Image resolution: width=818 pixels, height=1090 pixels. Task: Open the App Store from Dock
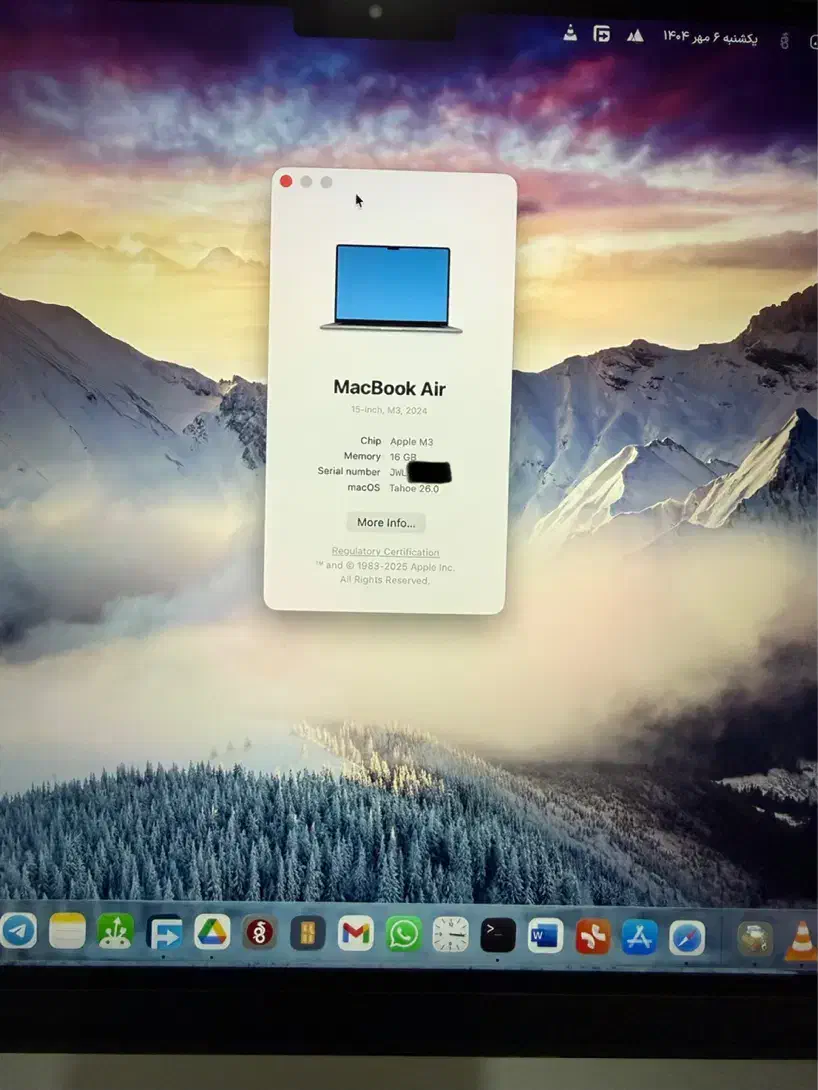click(x=640, y=937)
